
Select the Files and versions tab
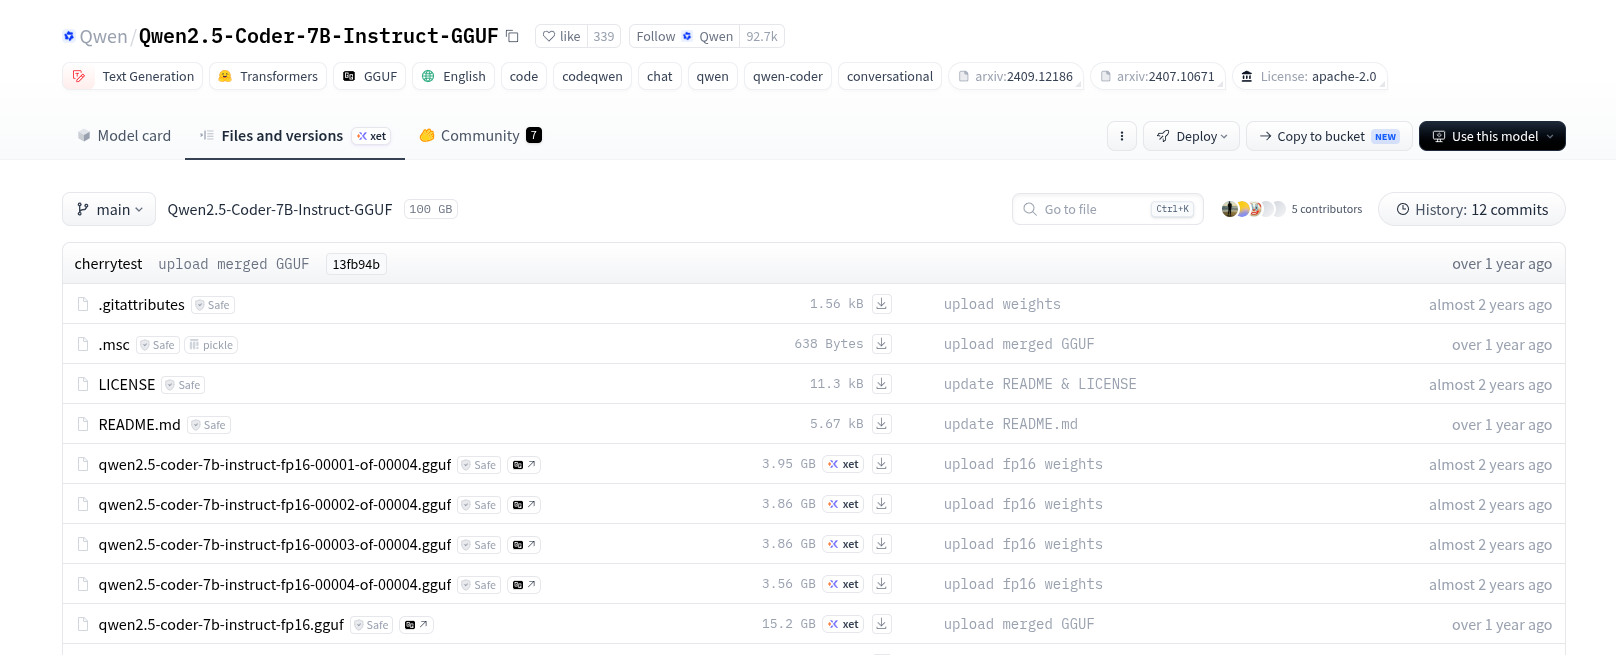294,136
